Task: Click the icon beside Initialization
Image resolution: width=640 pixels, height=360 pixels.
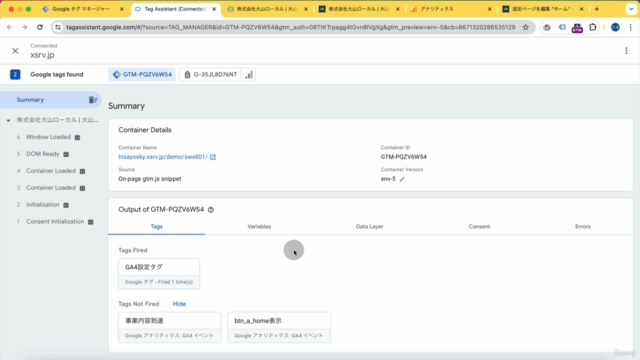Action: click(x=66, y=205)
